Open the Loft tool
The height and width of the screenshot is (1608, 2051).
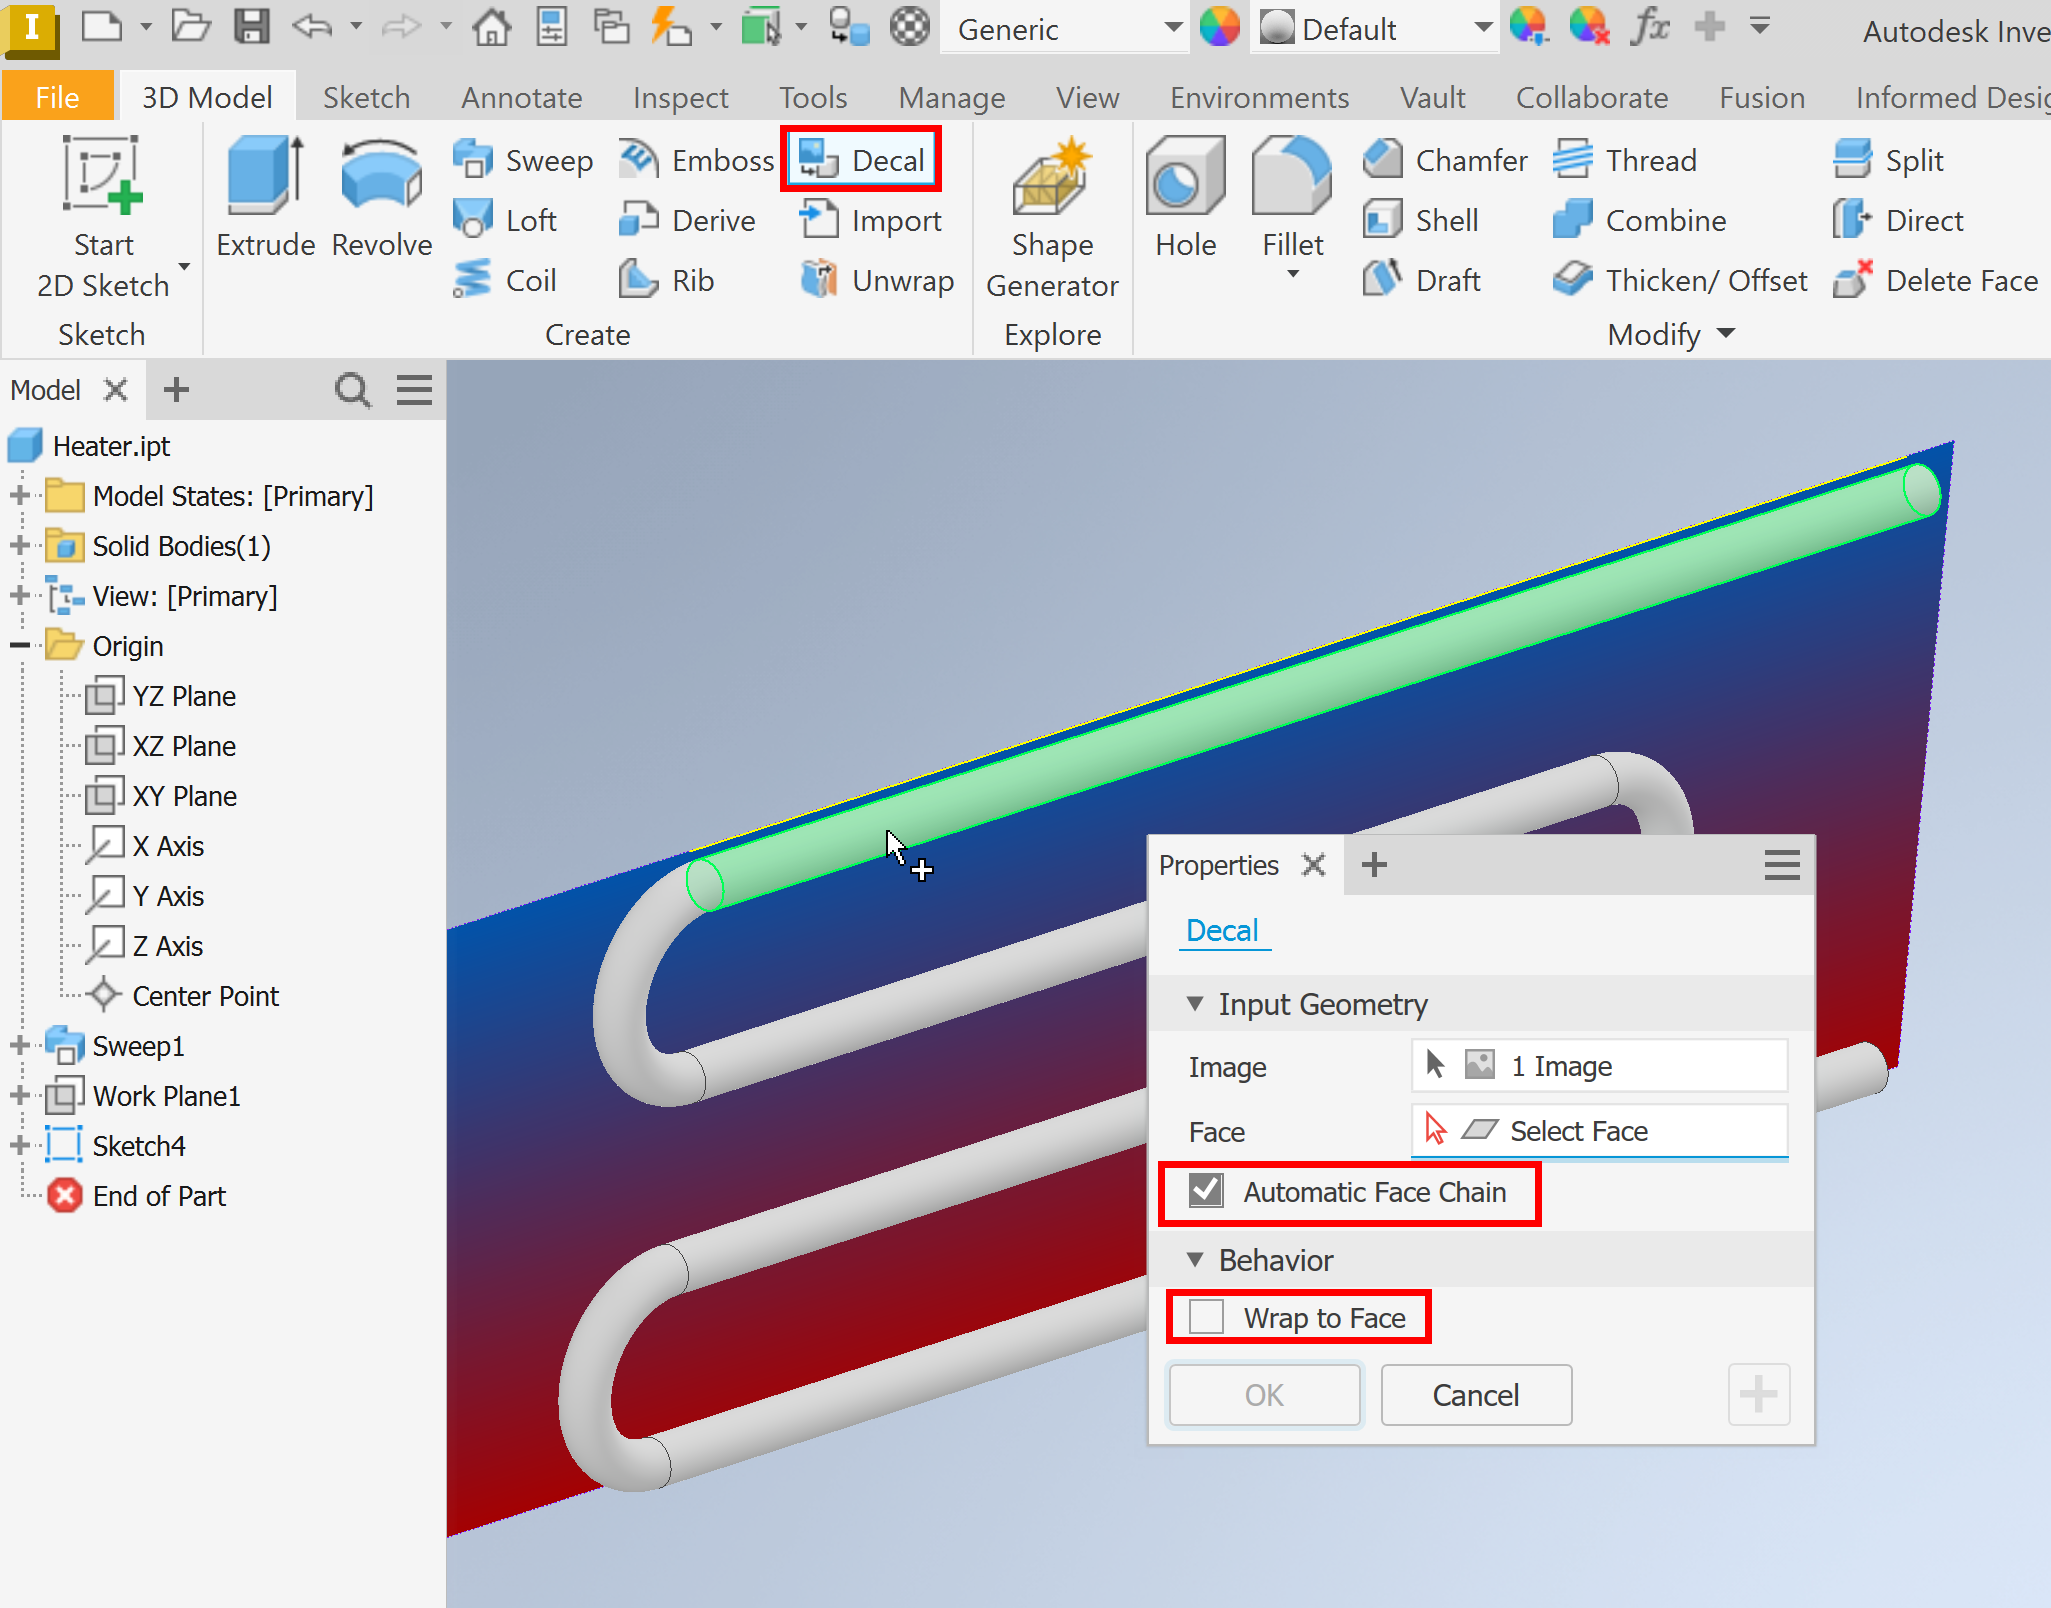coord(508,219)
